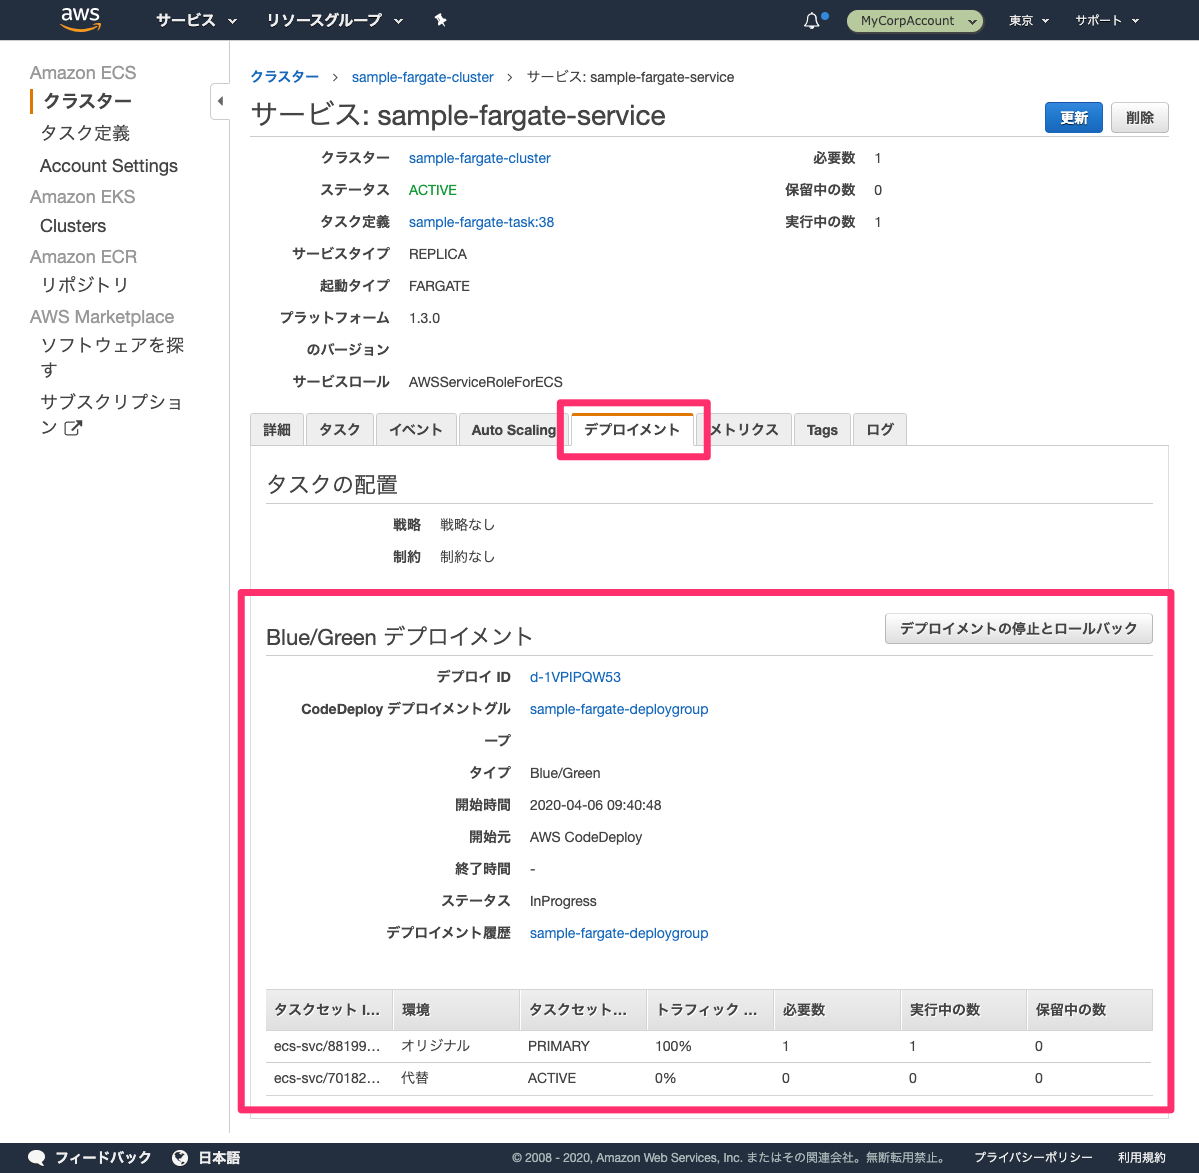Collapse the sidebar using the arrow control
Screen dimensions: 1199x1173
(x=220, y=101)
